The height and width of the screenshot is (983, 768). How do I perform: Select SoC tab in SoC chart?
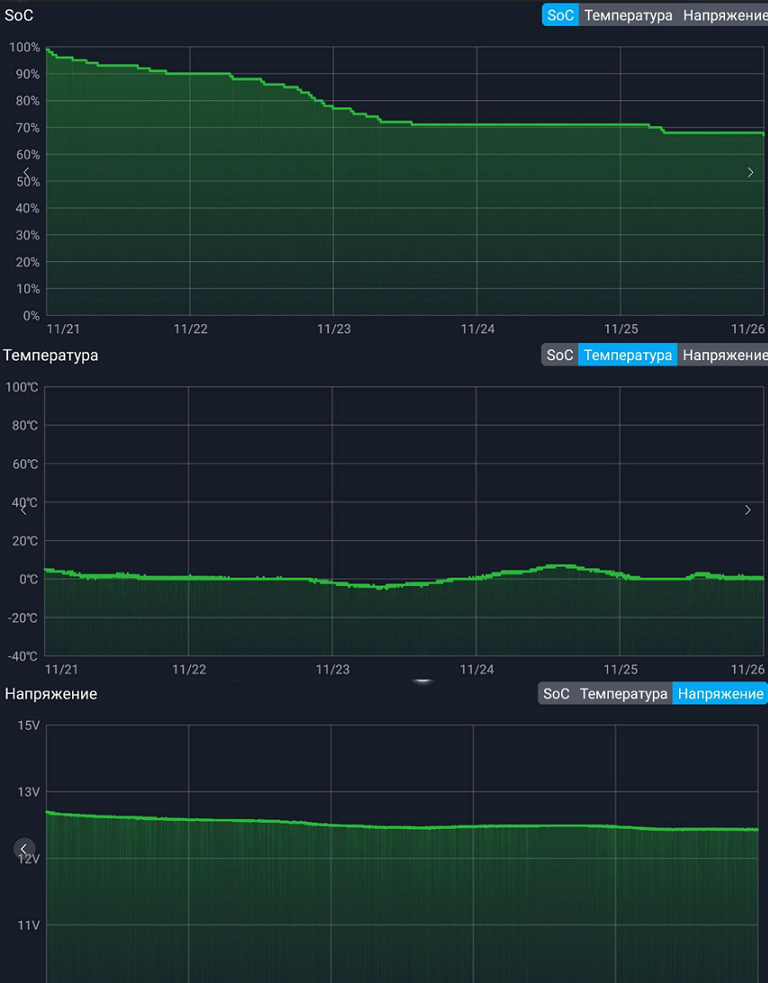560,16
